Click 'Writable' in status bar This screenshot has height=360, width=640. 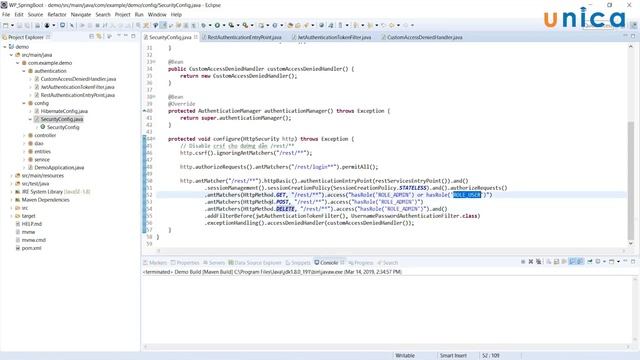(x=405, y=356)
